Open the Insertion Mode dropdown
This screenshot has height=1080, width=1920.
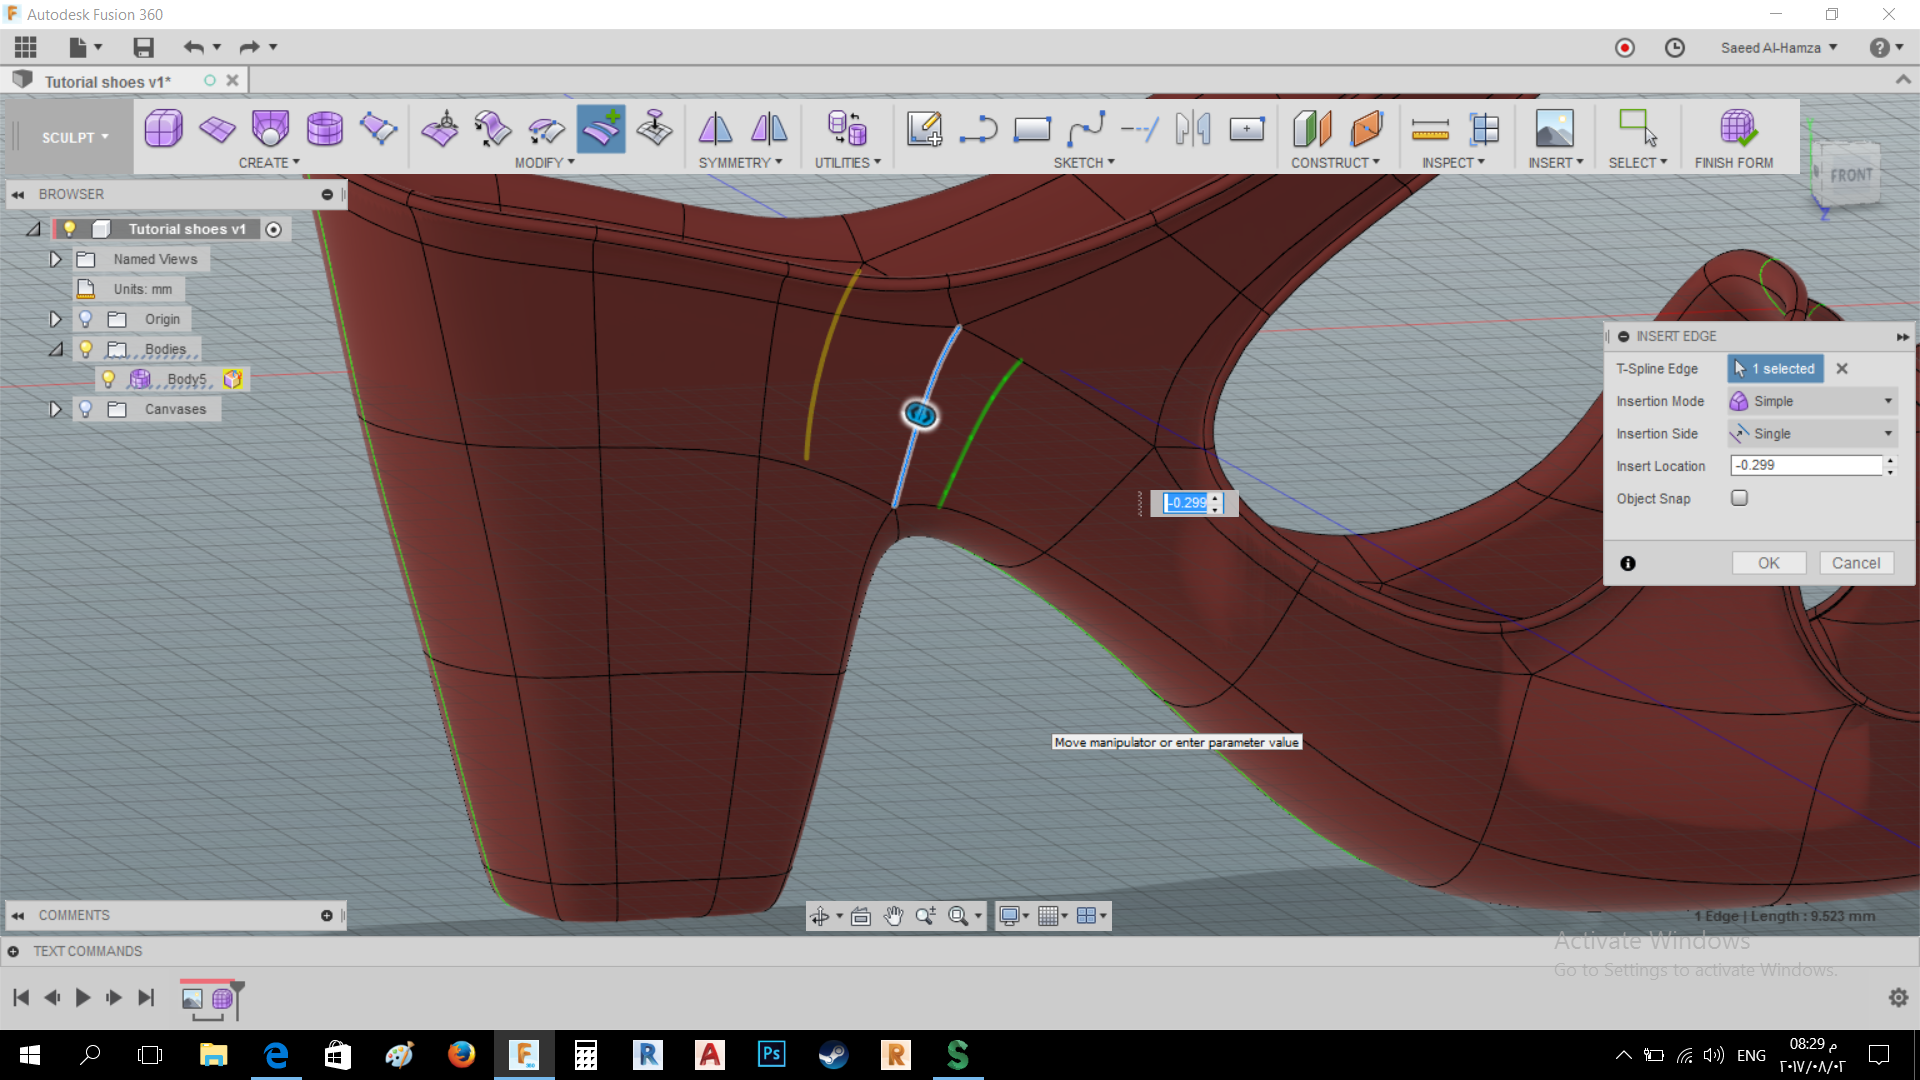pos(1888,401)
